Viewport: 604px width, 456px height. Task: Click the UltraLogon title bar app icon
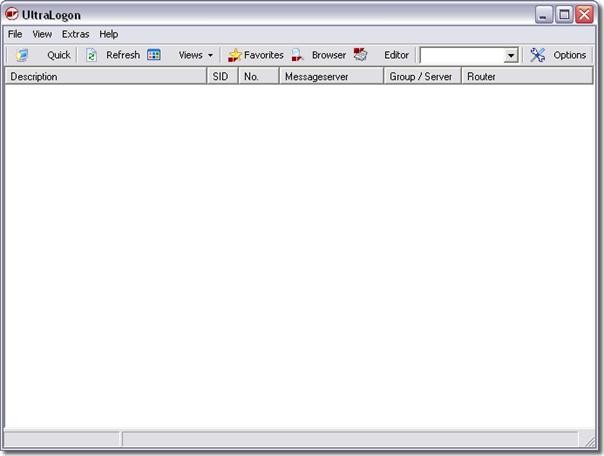pos(12,14)
